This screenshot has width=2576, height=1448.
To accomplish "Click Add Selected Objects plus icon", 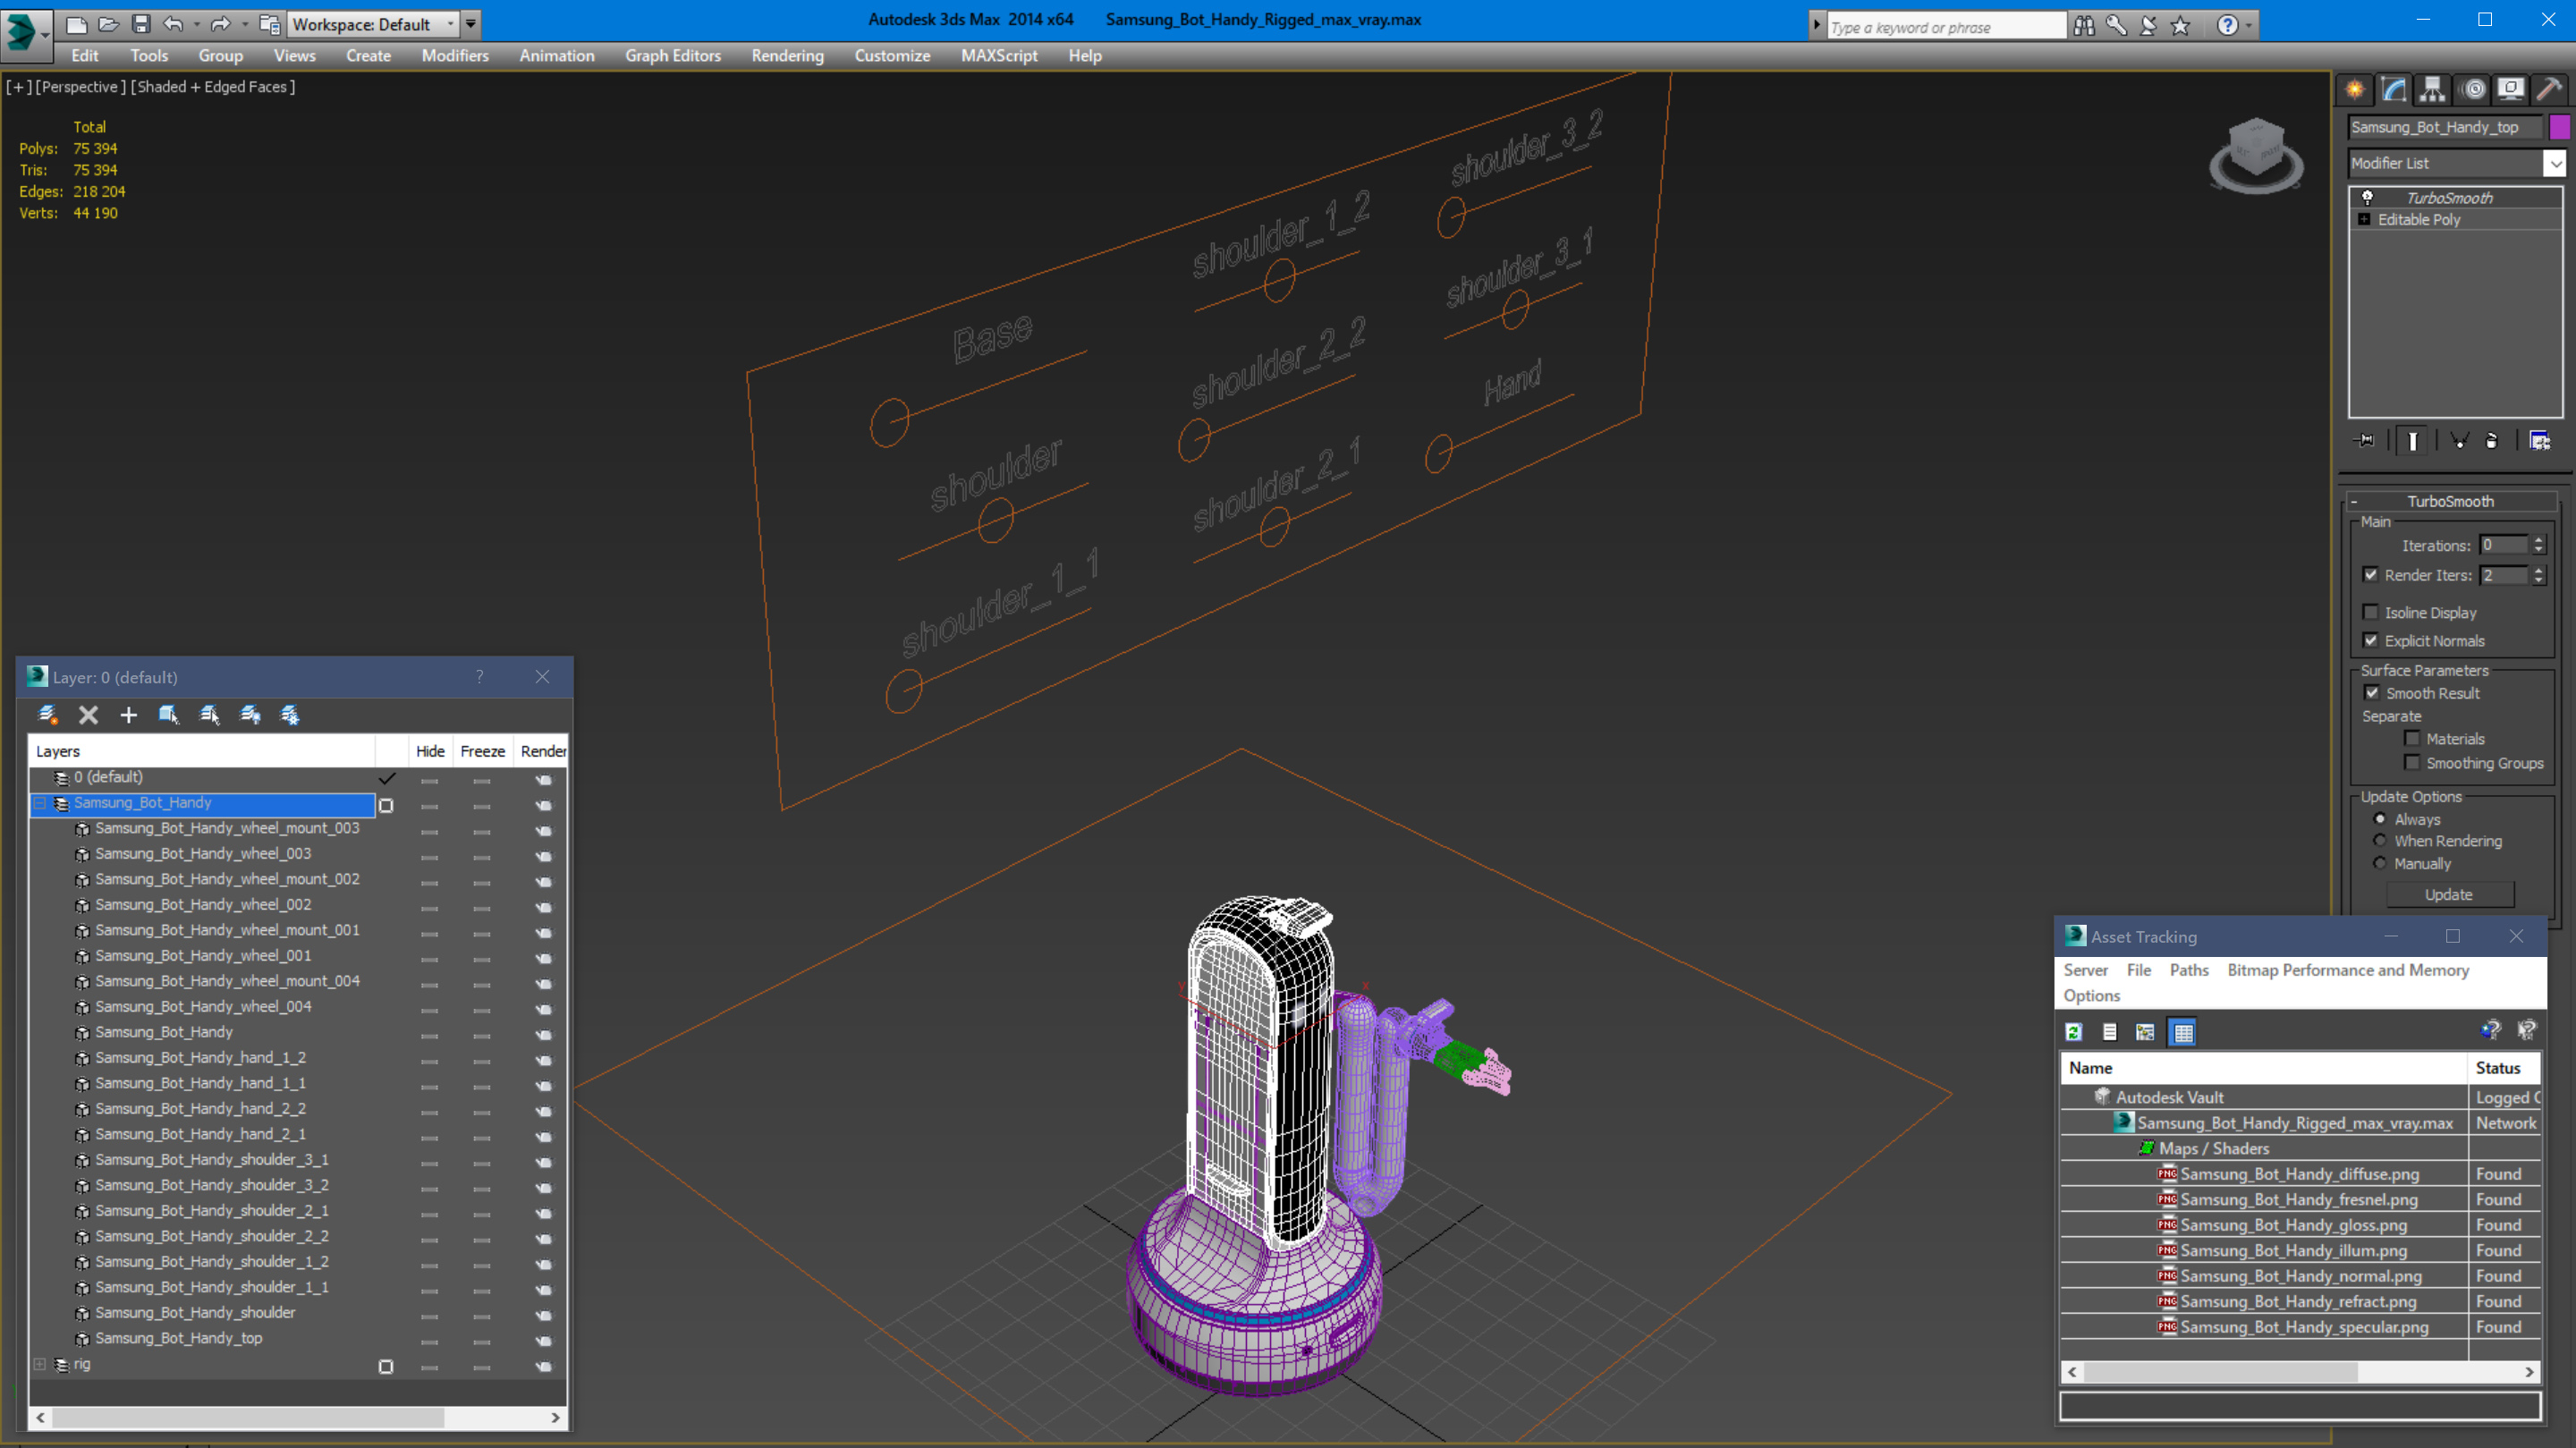I will click(128, 714).
